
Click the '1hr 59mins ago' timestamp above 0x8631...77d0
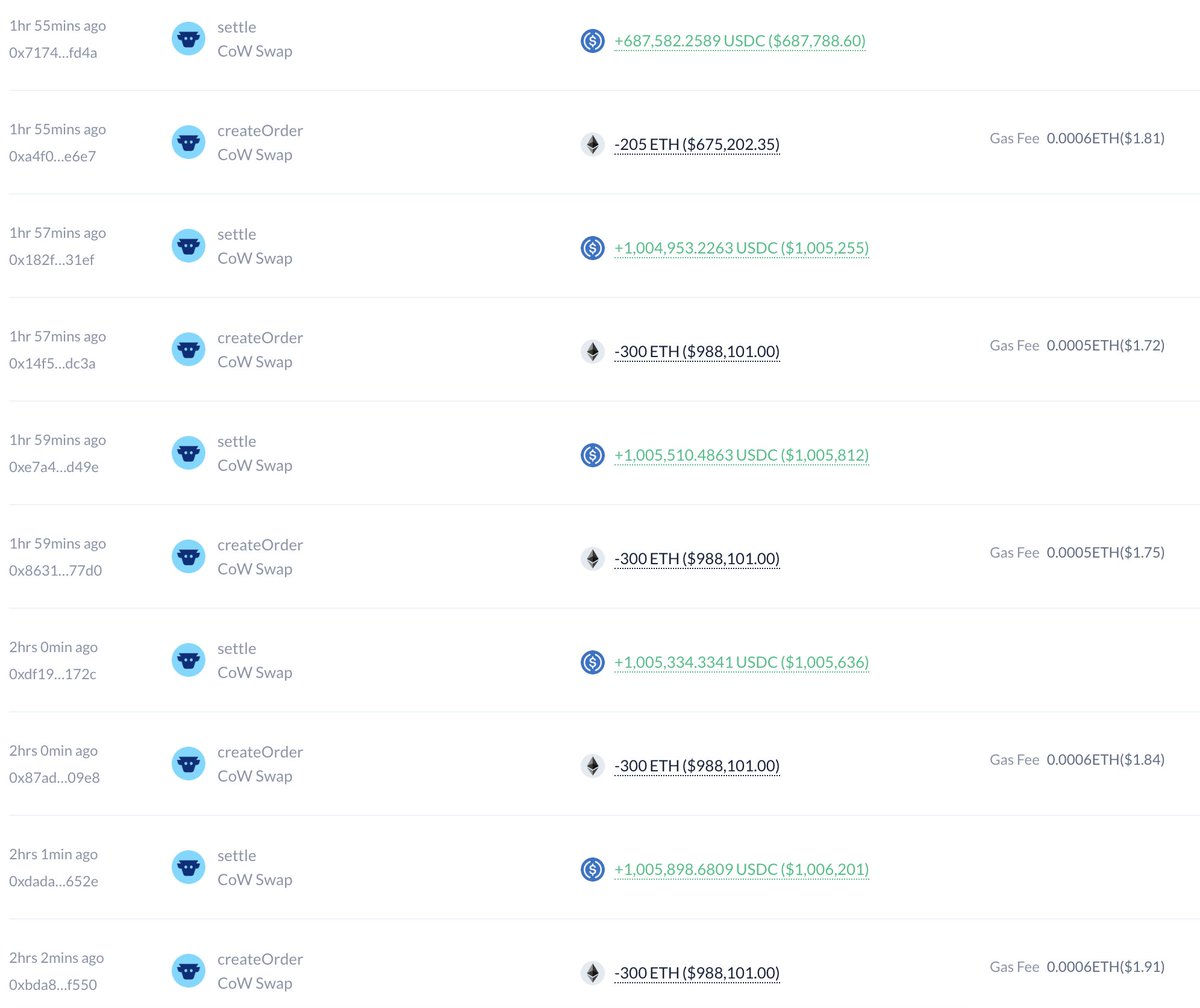tap(57, 544)
